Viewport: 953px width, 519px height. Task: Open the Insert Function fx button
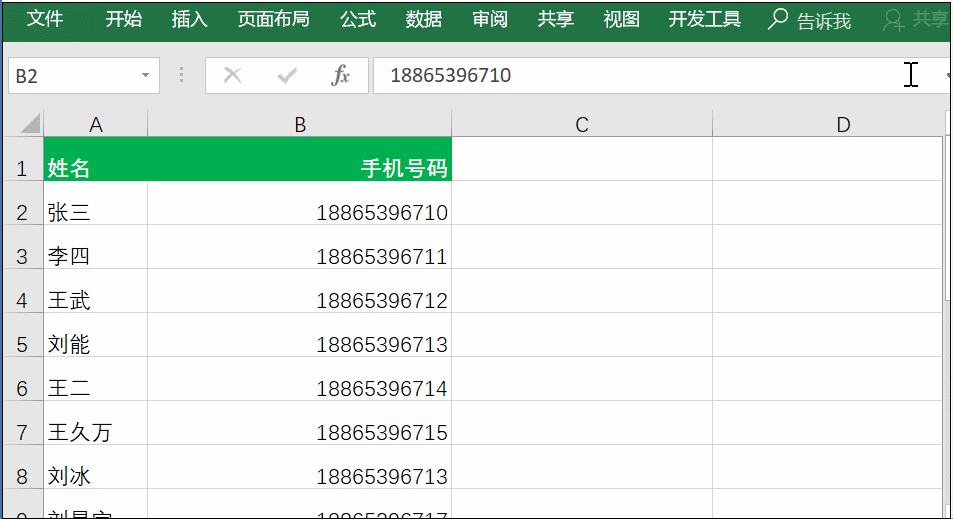(340, 75)
